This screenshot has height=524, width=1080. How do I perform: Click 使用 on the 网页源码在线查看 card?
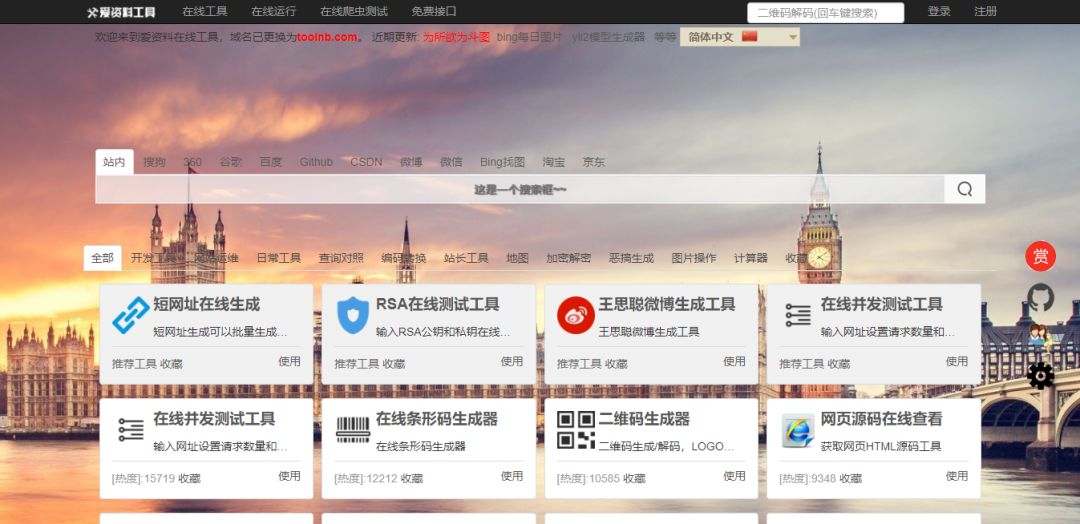tap(957, 476)
